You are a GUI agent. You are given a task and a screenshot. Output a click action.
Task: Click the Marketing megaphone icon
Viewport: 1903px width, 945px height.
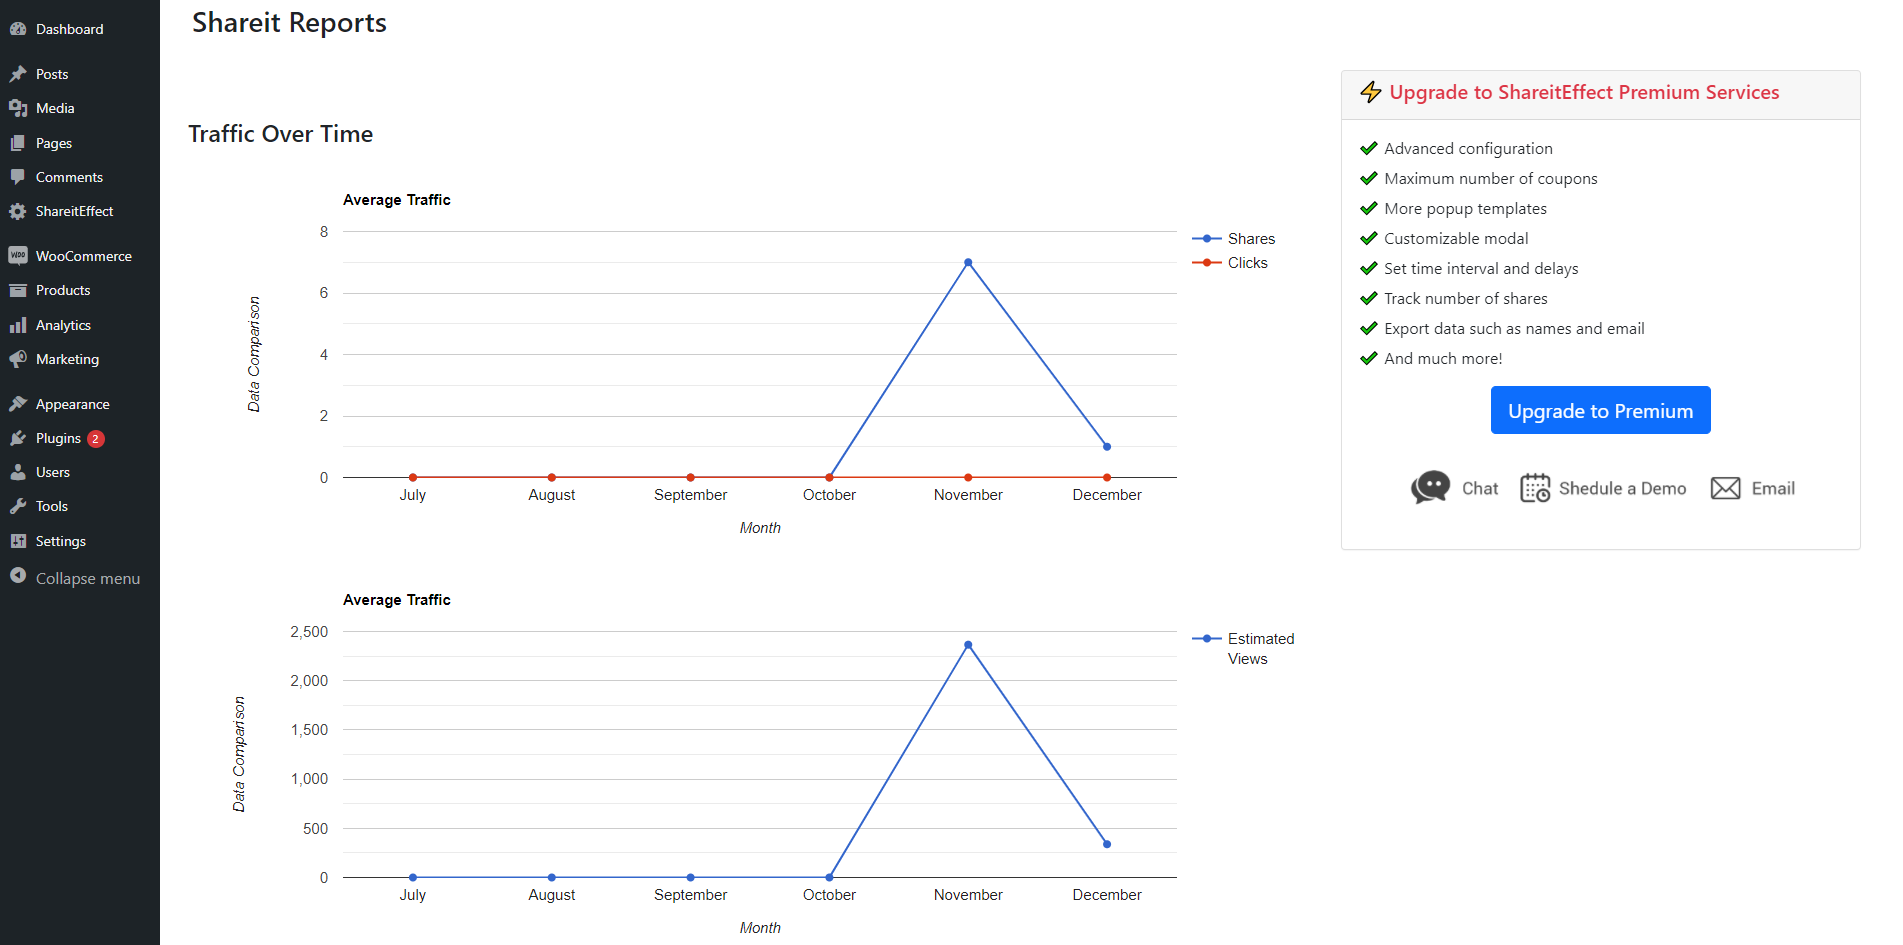click(x=18, y=359)
